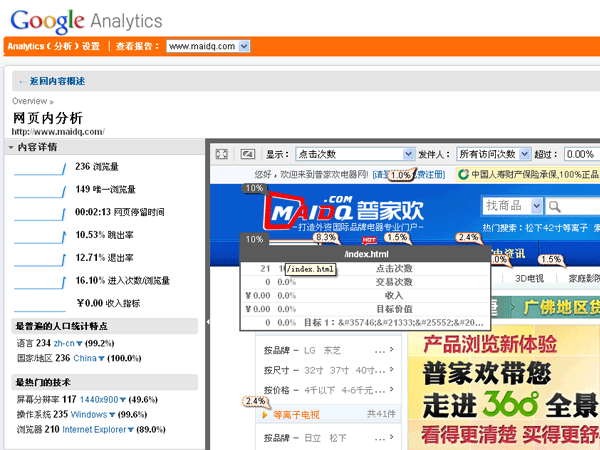The width and height of the screenshot is (600, 450).
Task: Open Analytics (分析) 设置 link
Action: click(x=54, y=46)
